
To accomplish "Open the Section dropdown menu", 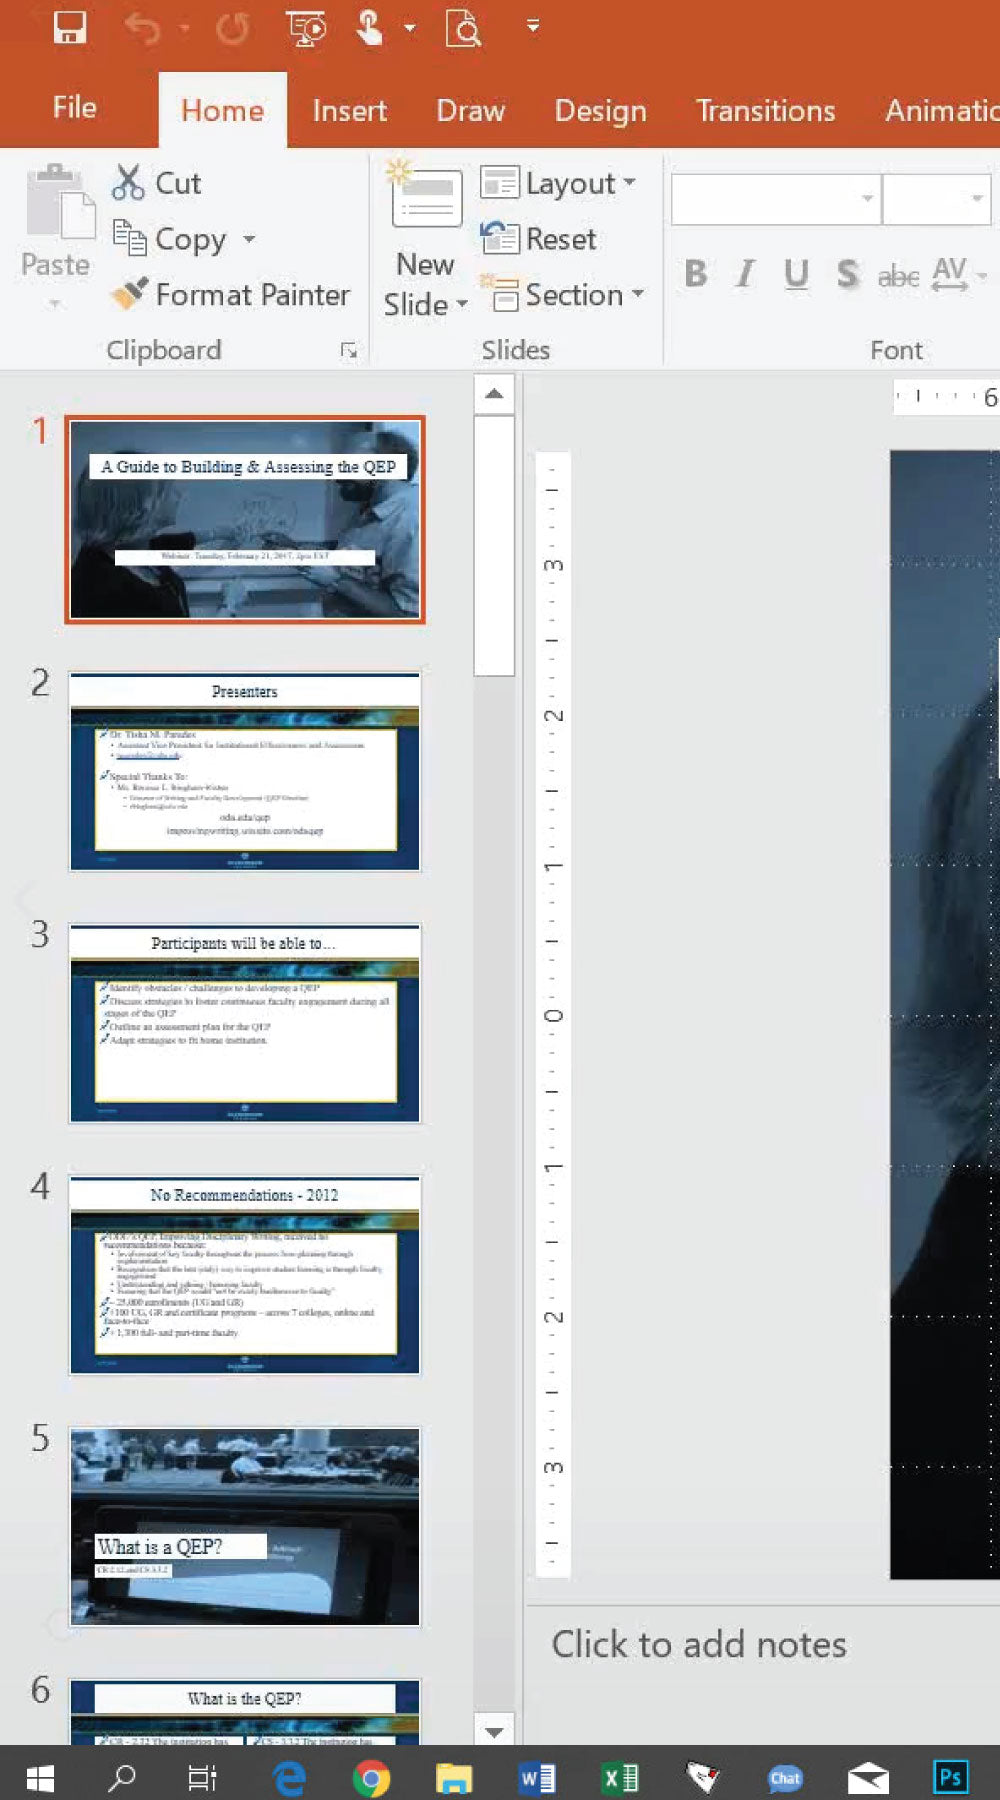I will click(x=563, y=295).
